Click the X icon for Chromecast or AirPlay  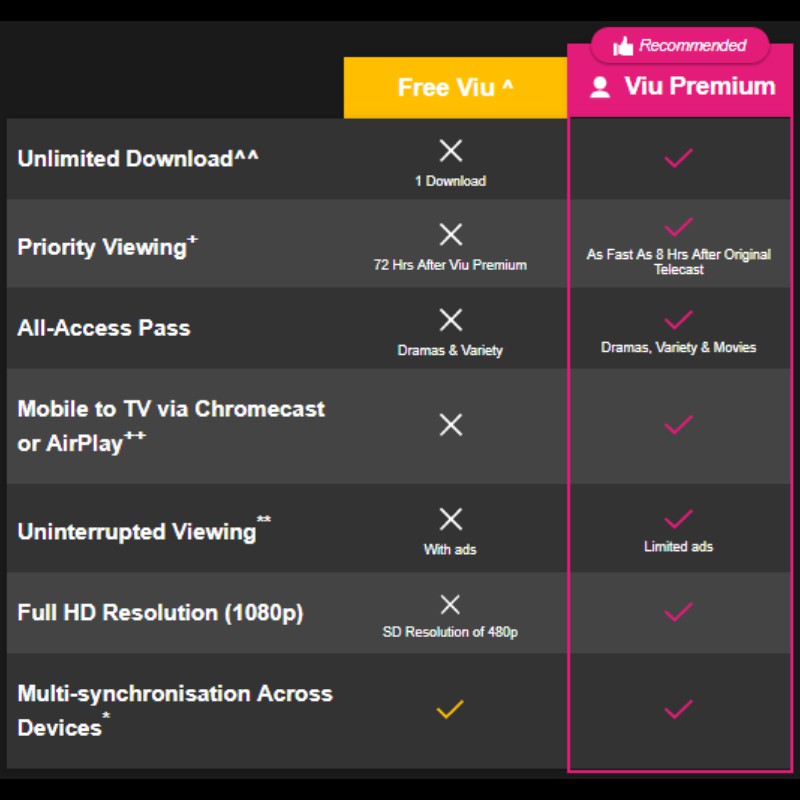point(451,425)
